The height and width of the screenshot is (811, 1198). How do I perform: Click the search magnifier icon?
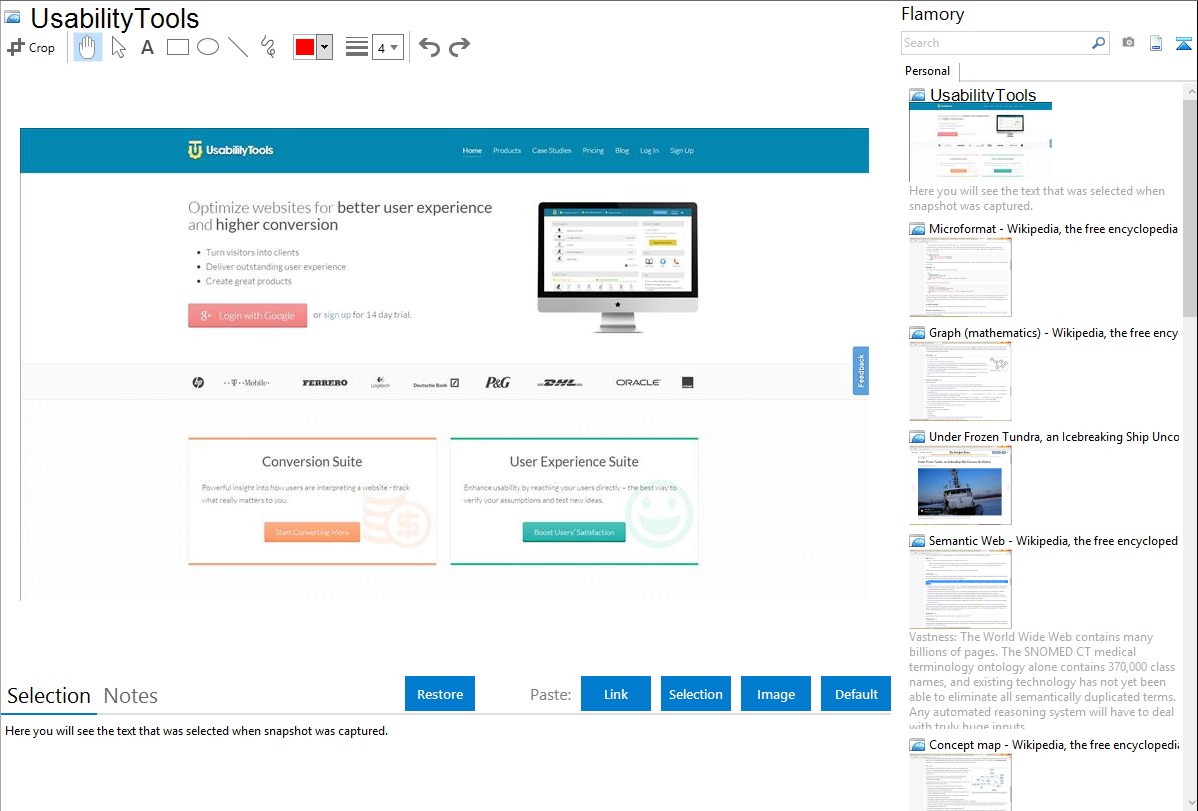pyautogui.click(x=1099, y=43)
